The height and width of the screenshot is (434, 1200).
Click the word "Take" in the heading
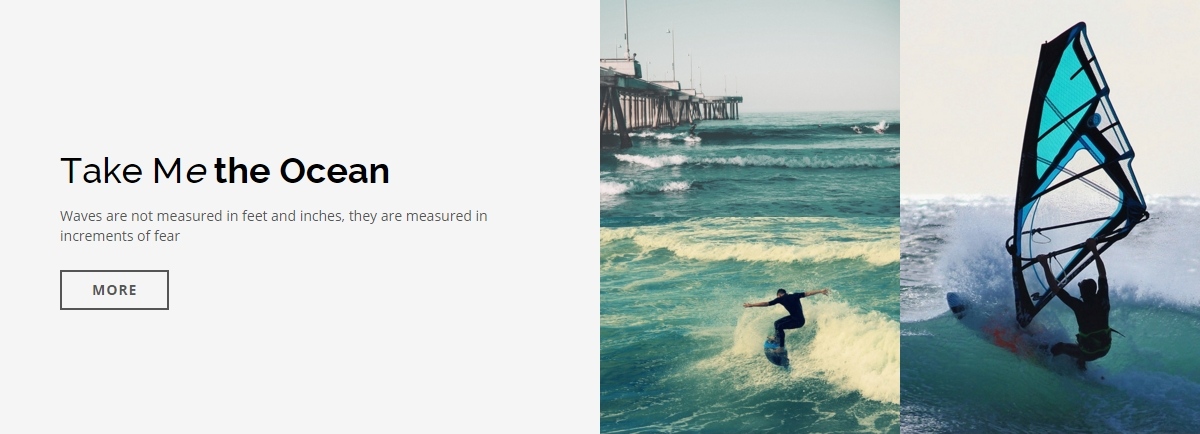point(101,171)
